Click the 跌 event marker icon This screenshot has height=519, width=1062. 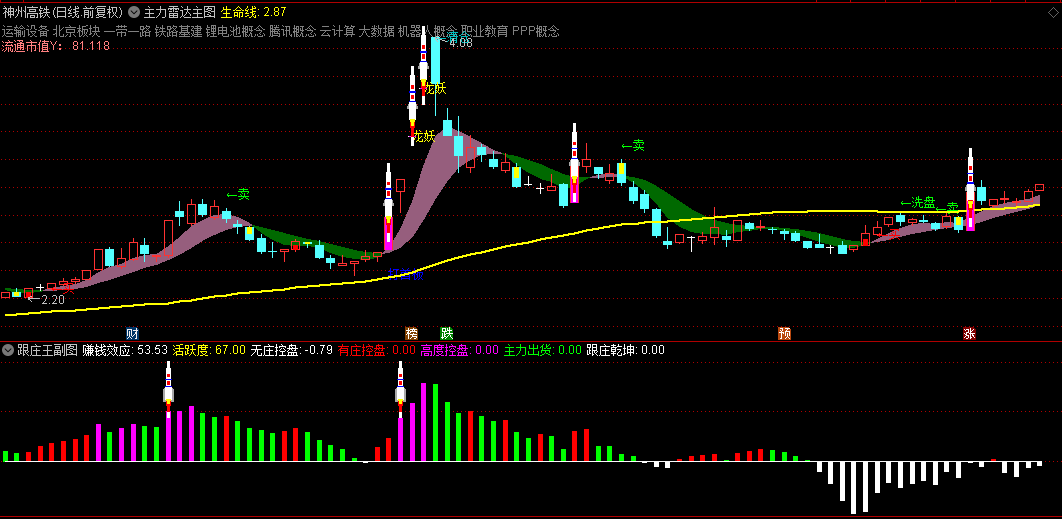[x=446, y=333]
